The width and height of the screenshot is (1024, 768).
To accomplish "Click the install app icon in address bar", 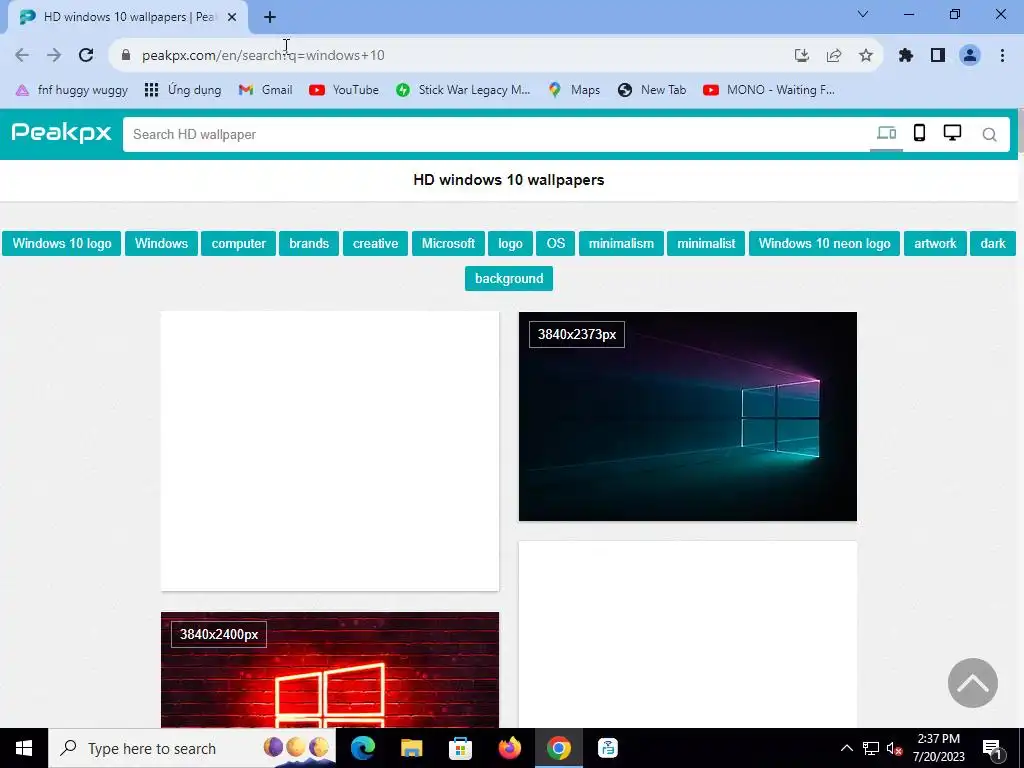I will click(802, 56).
